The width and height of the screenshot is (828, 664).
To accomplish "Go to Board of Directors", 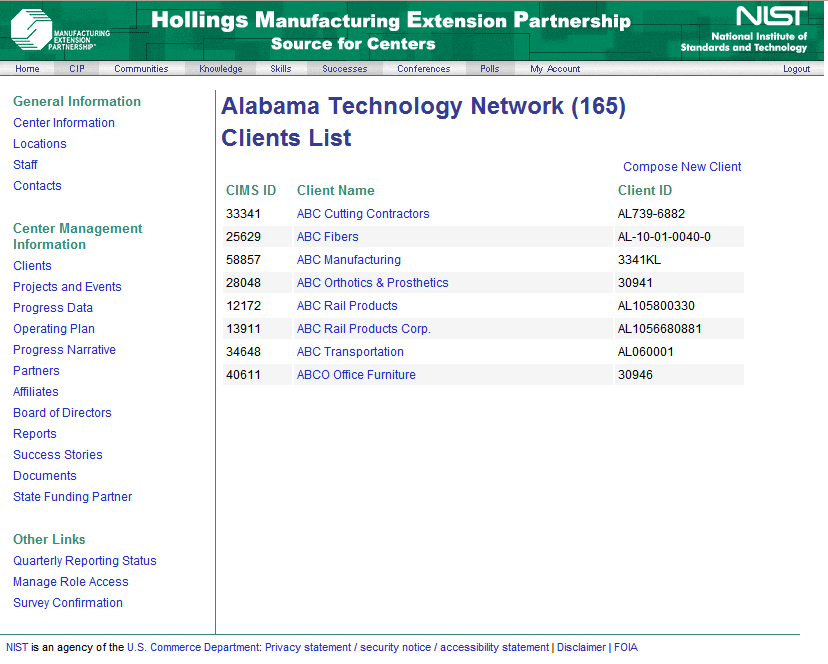I will click(62, 413).
